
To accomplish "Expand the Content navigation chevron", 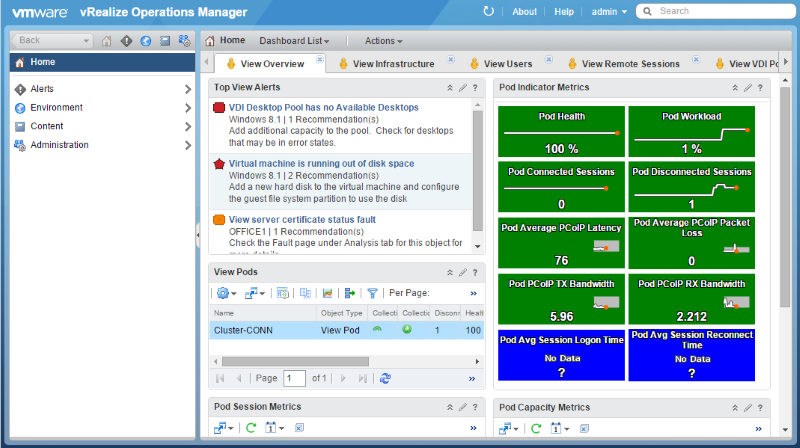I will [x=188, y=126].
